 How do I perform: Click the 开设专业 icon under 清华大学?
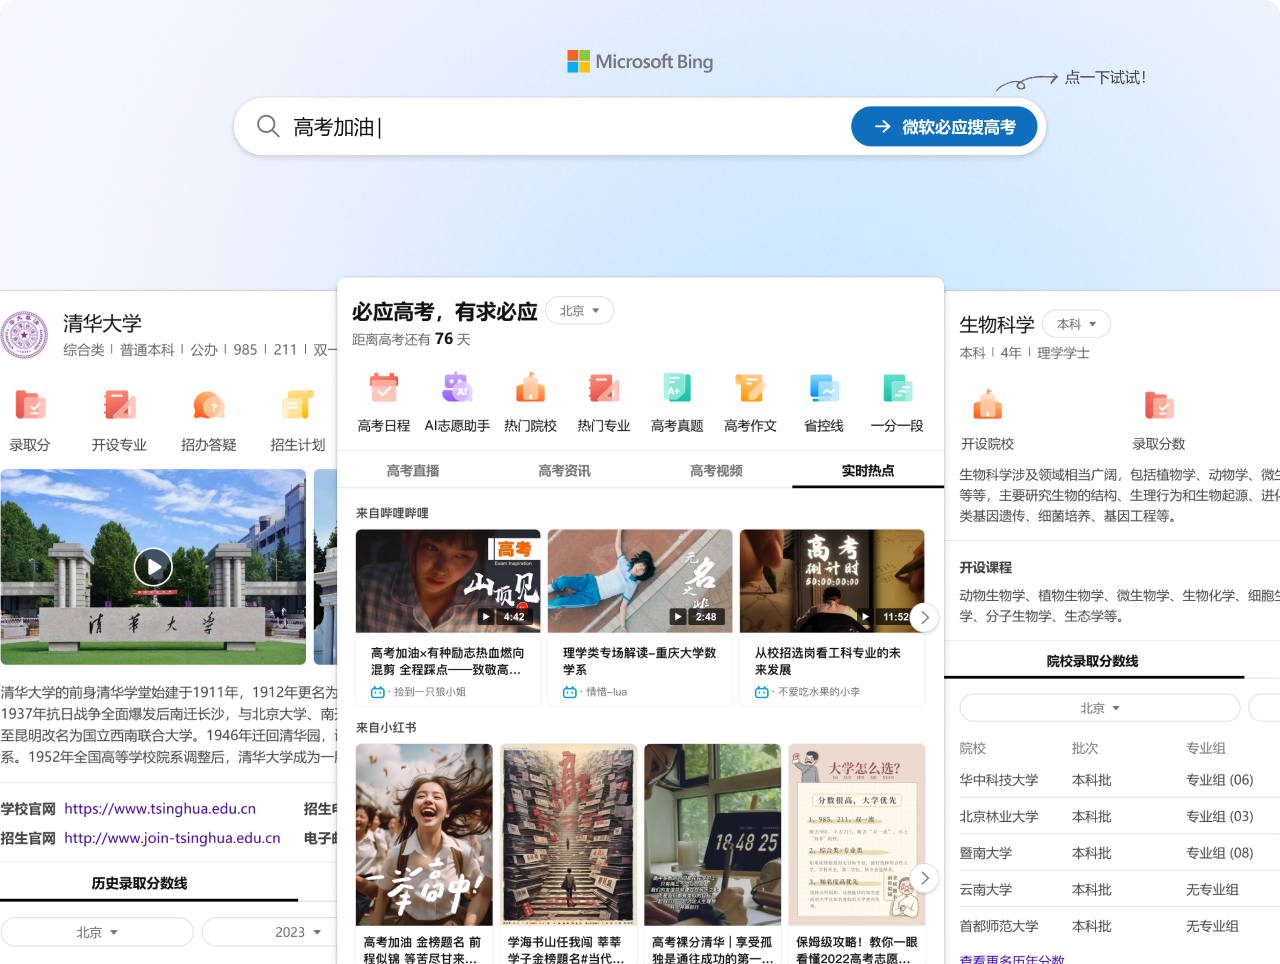119,405
